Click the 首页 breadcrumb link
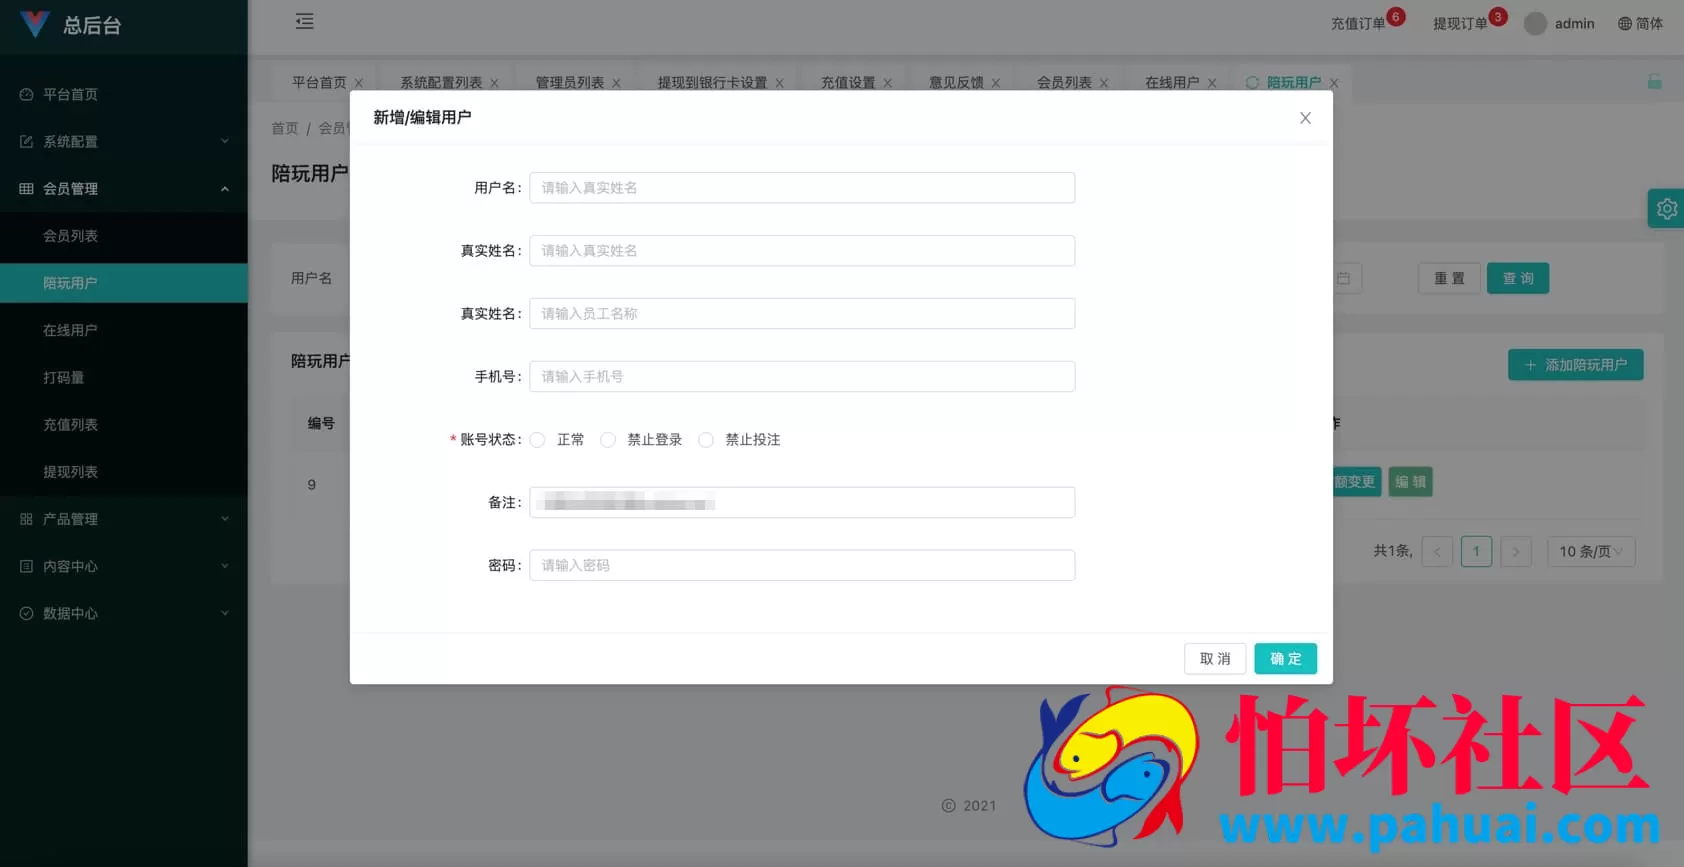 [285, 129]
